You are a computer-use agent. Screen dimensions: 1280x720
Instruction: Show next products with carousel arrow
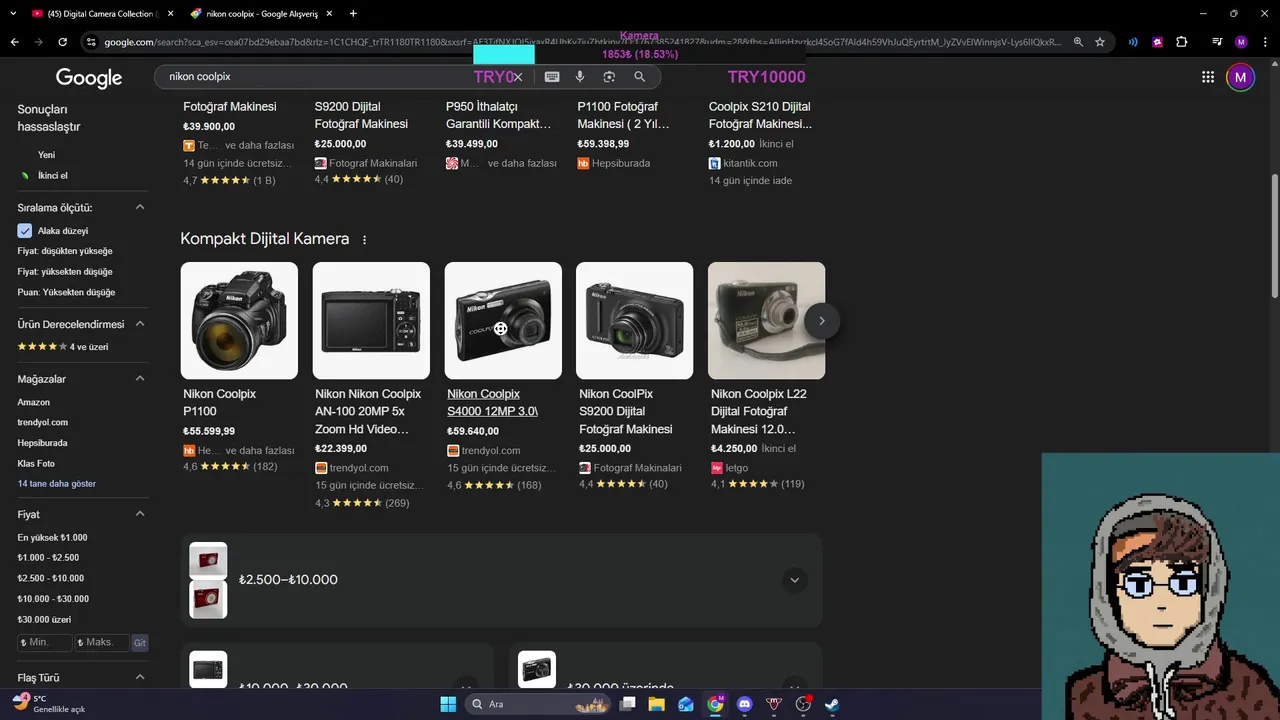point(822,321)
